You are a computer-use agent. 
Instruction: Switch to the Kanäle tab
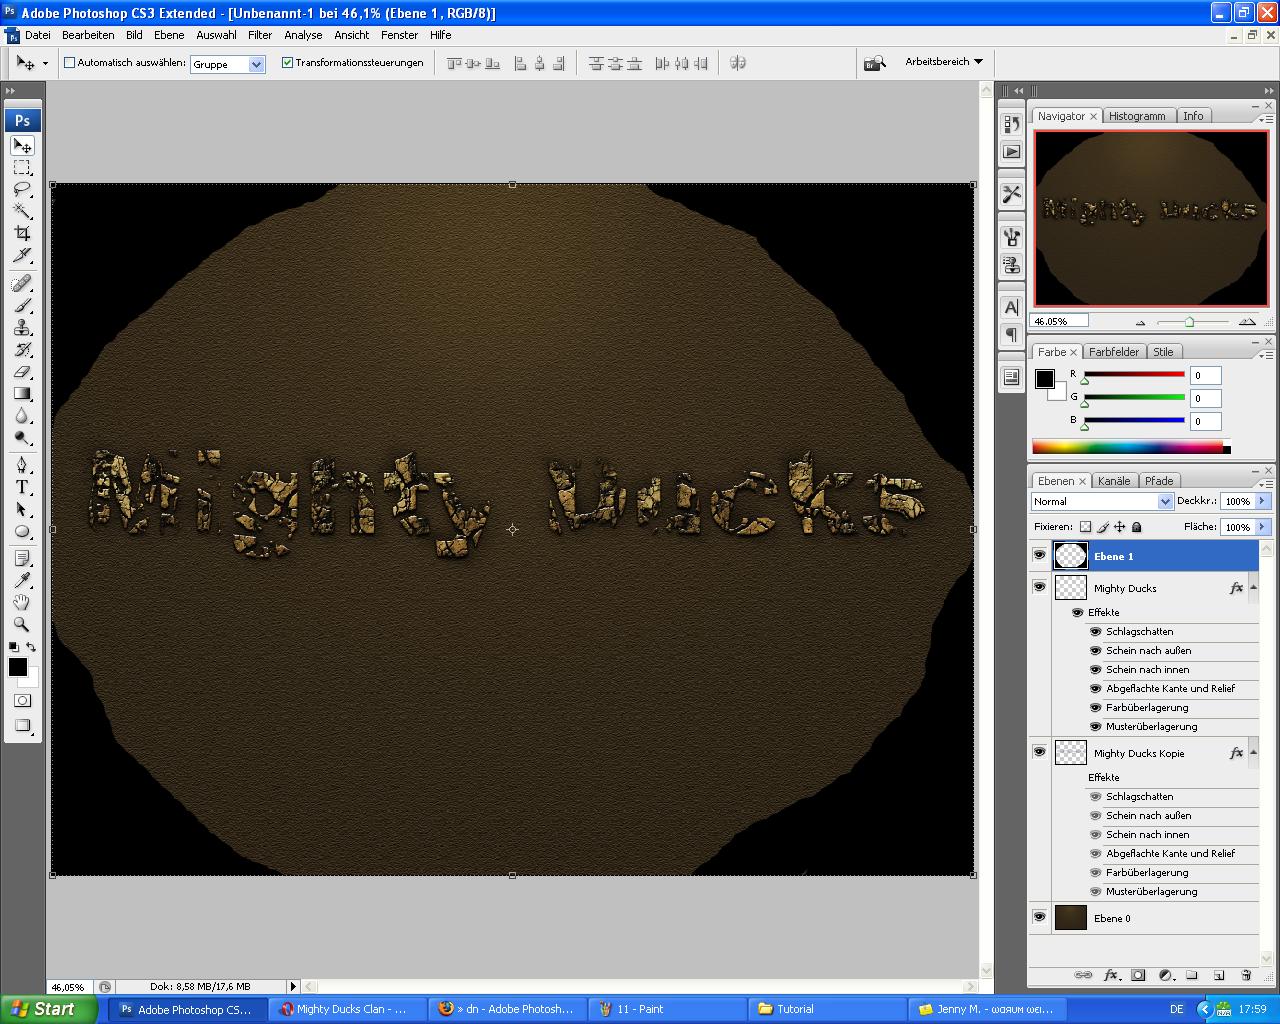tap(1114, 481)
